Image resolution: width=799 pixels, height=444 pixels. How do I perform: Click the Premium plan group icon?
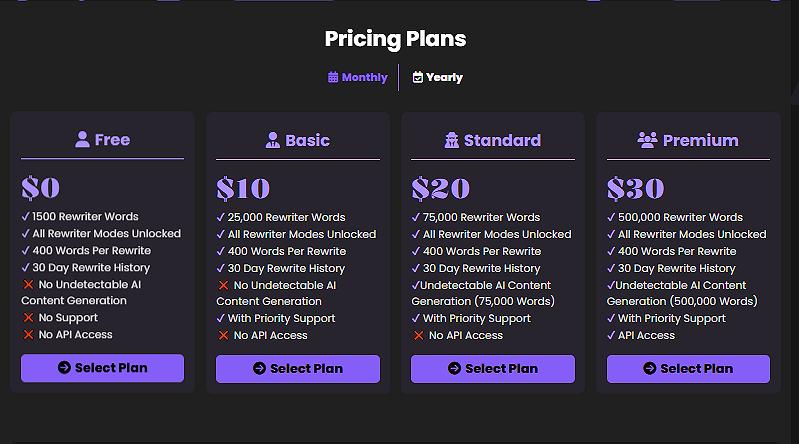pos(647,140)
